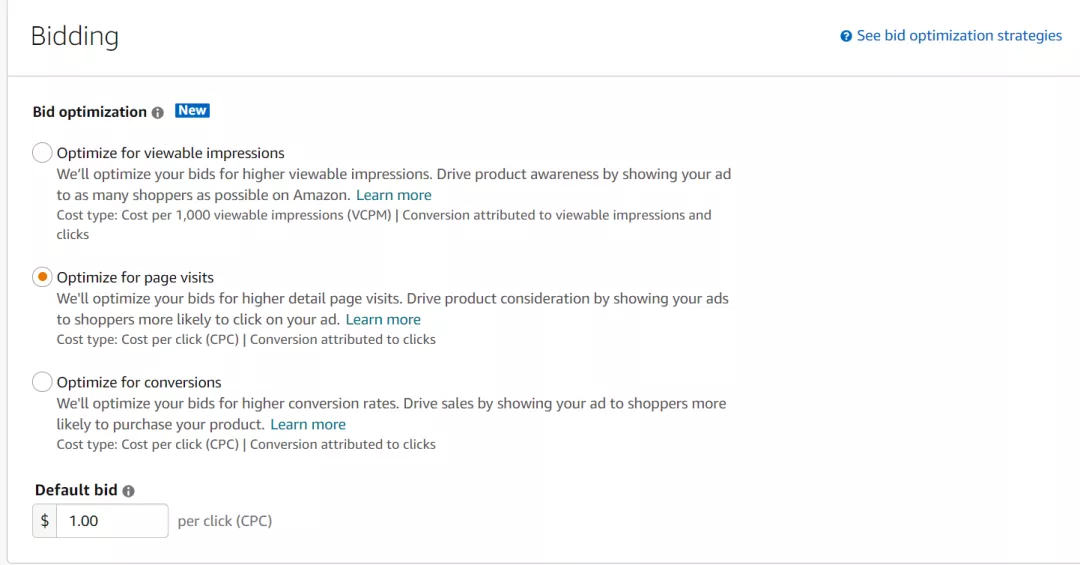Click the info icon beside Bid optimization
The width and height of the screenshot is (1080, 565).
coord(158,113)
